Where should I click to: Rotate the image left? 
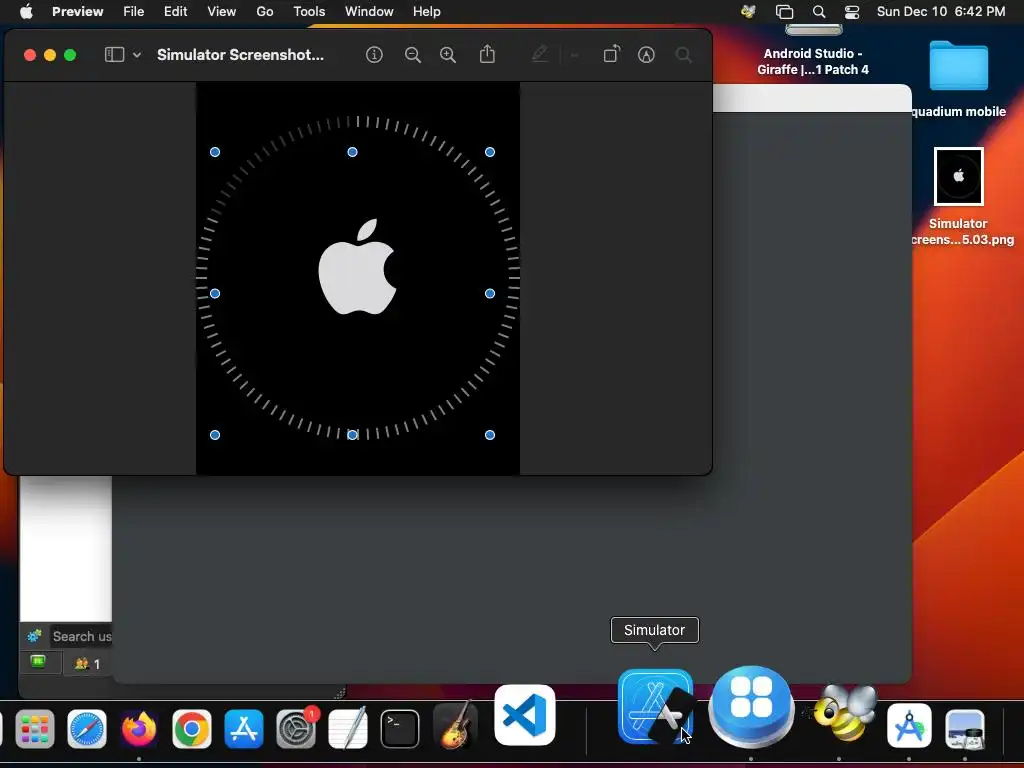tap(611, 54)
